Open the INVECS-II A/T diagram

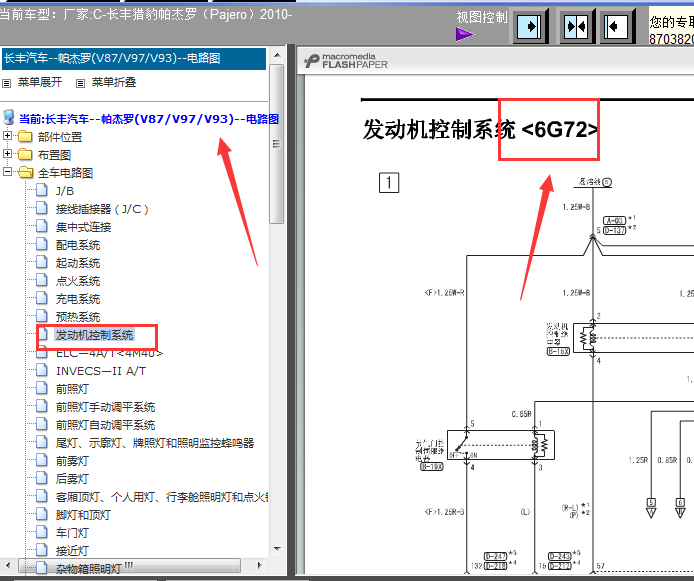pyautogui.click(x=101, y=371)
